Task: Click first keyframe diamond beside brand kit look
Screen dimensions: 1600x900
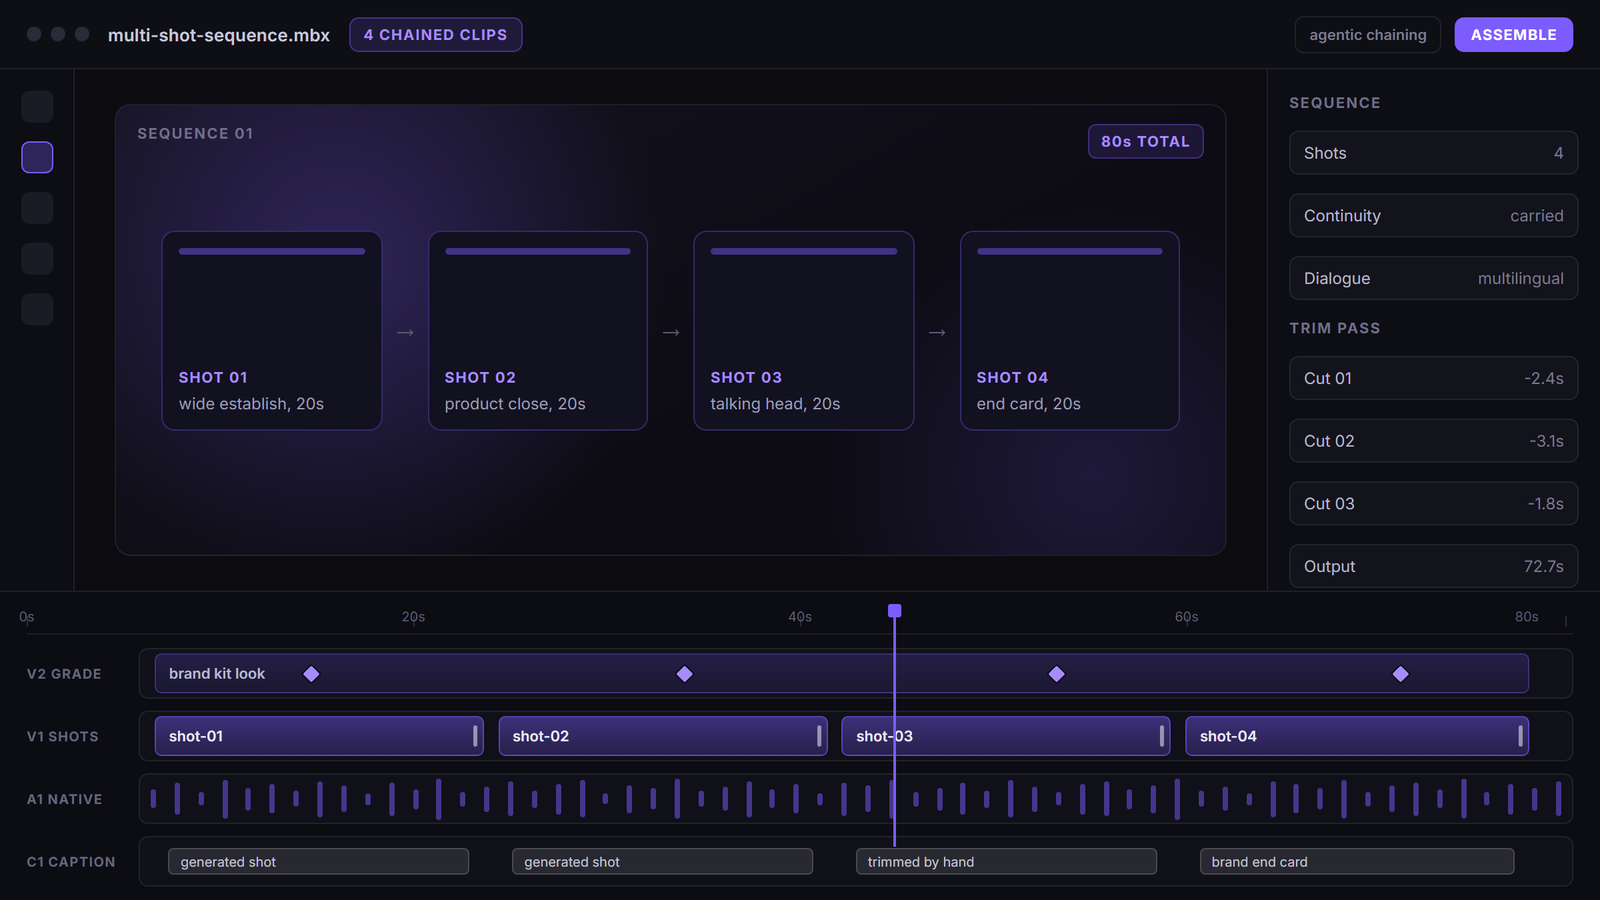Action: (x=311, y=674)
